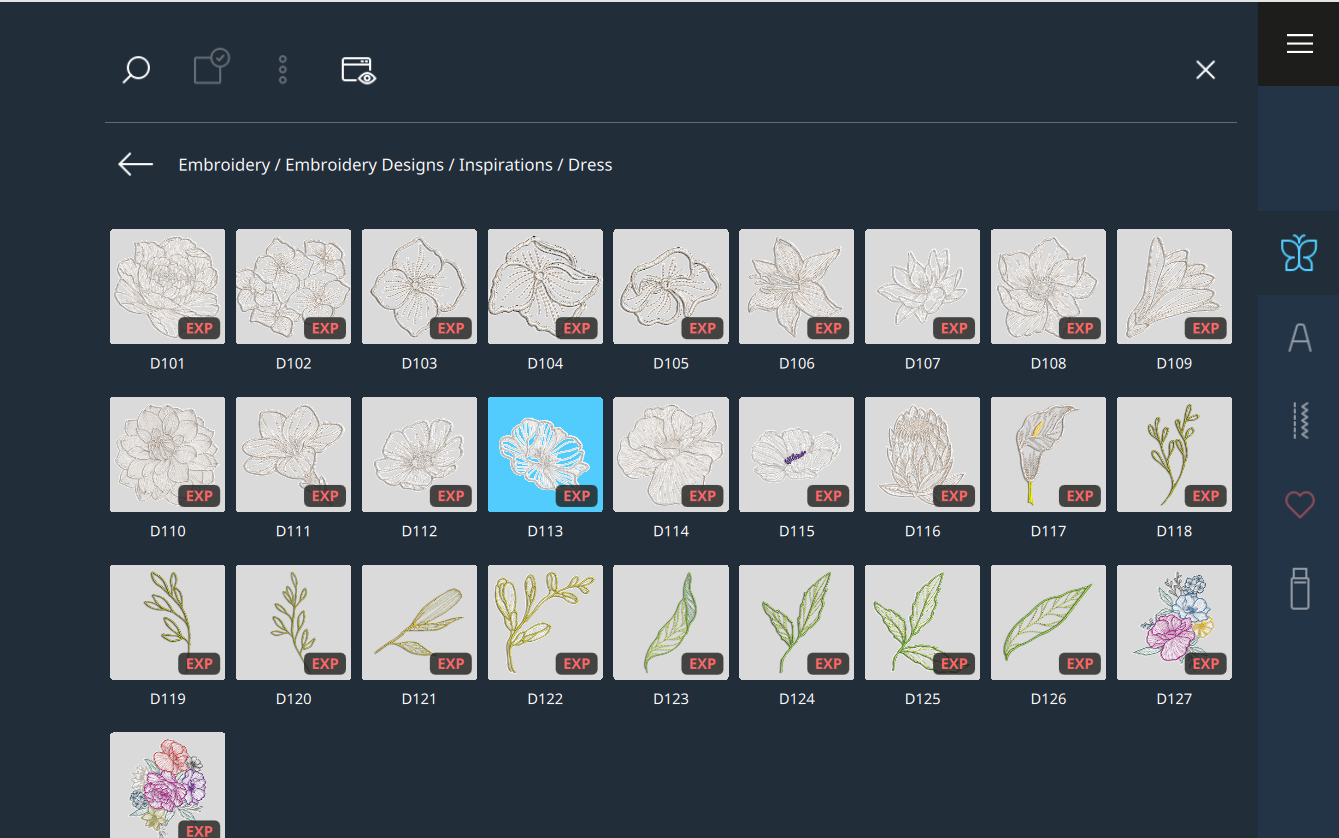Select the D127 colorful bouquet thumbnail
This screenshot has height=838, width=1339.
click(x=1174, y=623)
